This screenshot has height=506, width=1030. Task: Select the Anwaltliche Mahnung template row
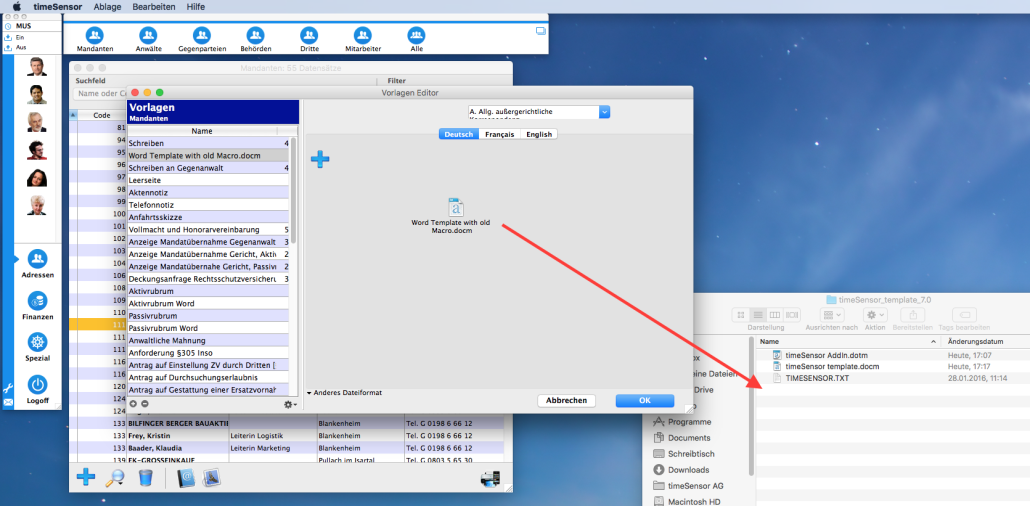click(x=208, y=340)
